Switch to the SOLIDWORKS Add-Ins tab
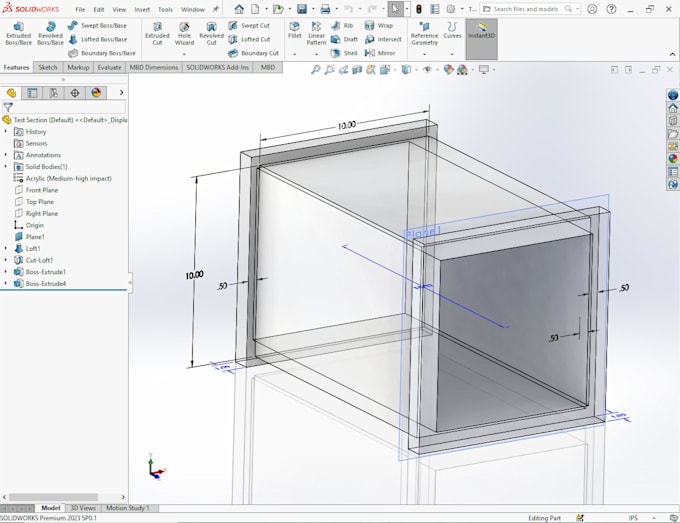The width and height of the screenshot is (680, 523). coord(218,68)
